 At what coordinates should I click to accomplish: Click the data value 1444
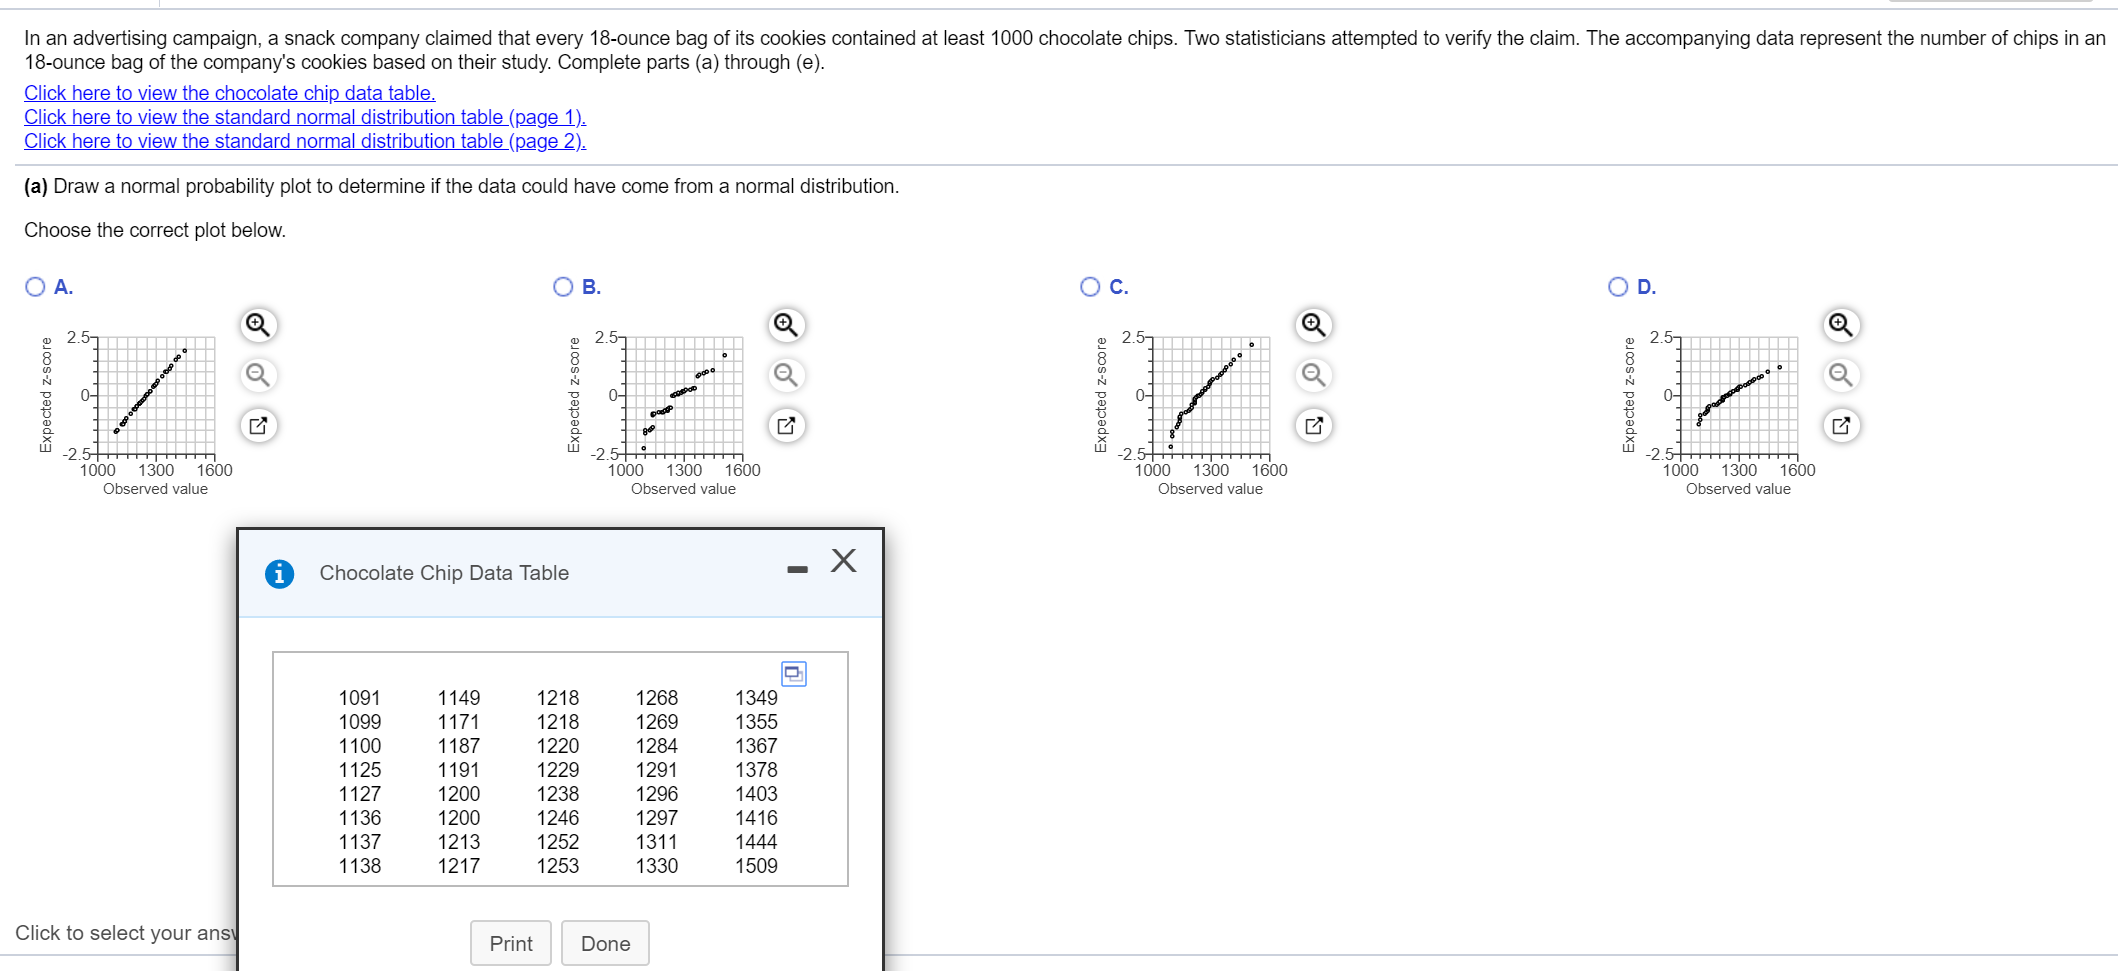pos(756,842)
